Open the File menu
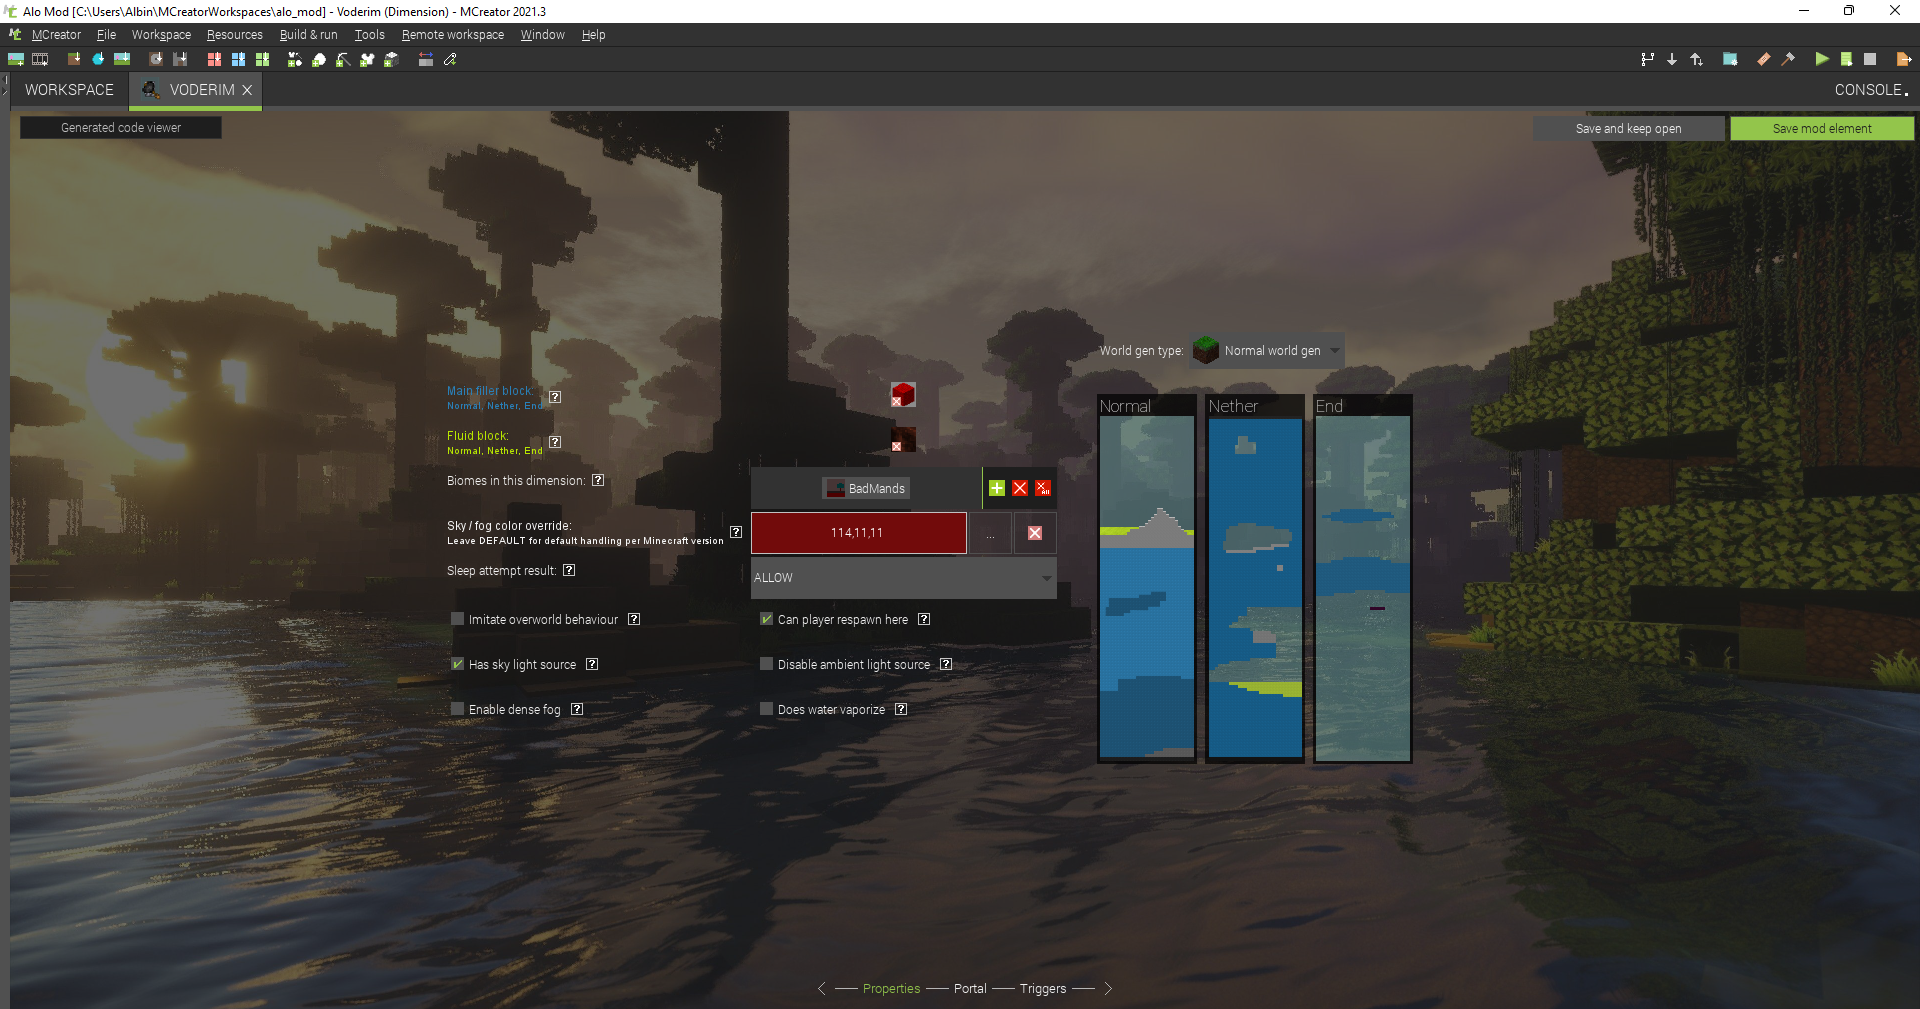 (106, 35)
